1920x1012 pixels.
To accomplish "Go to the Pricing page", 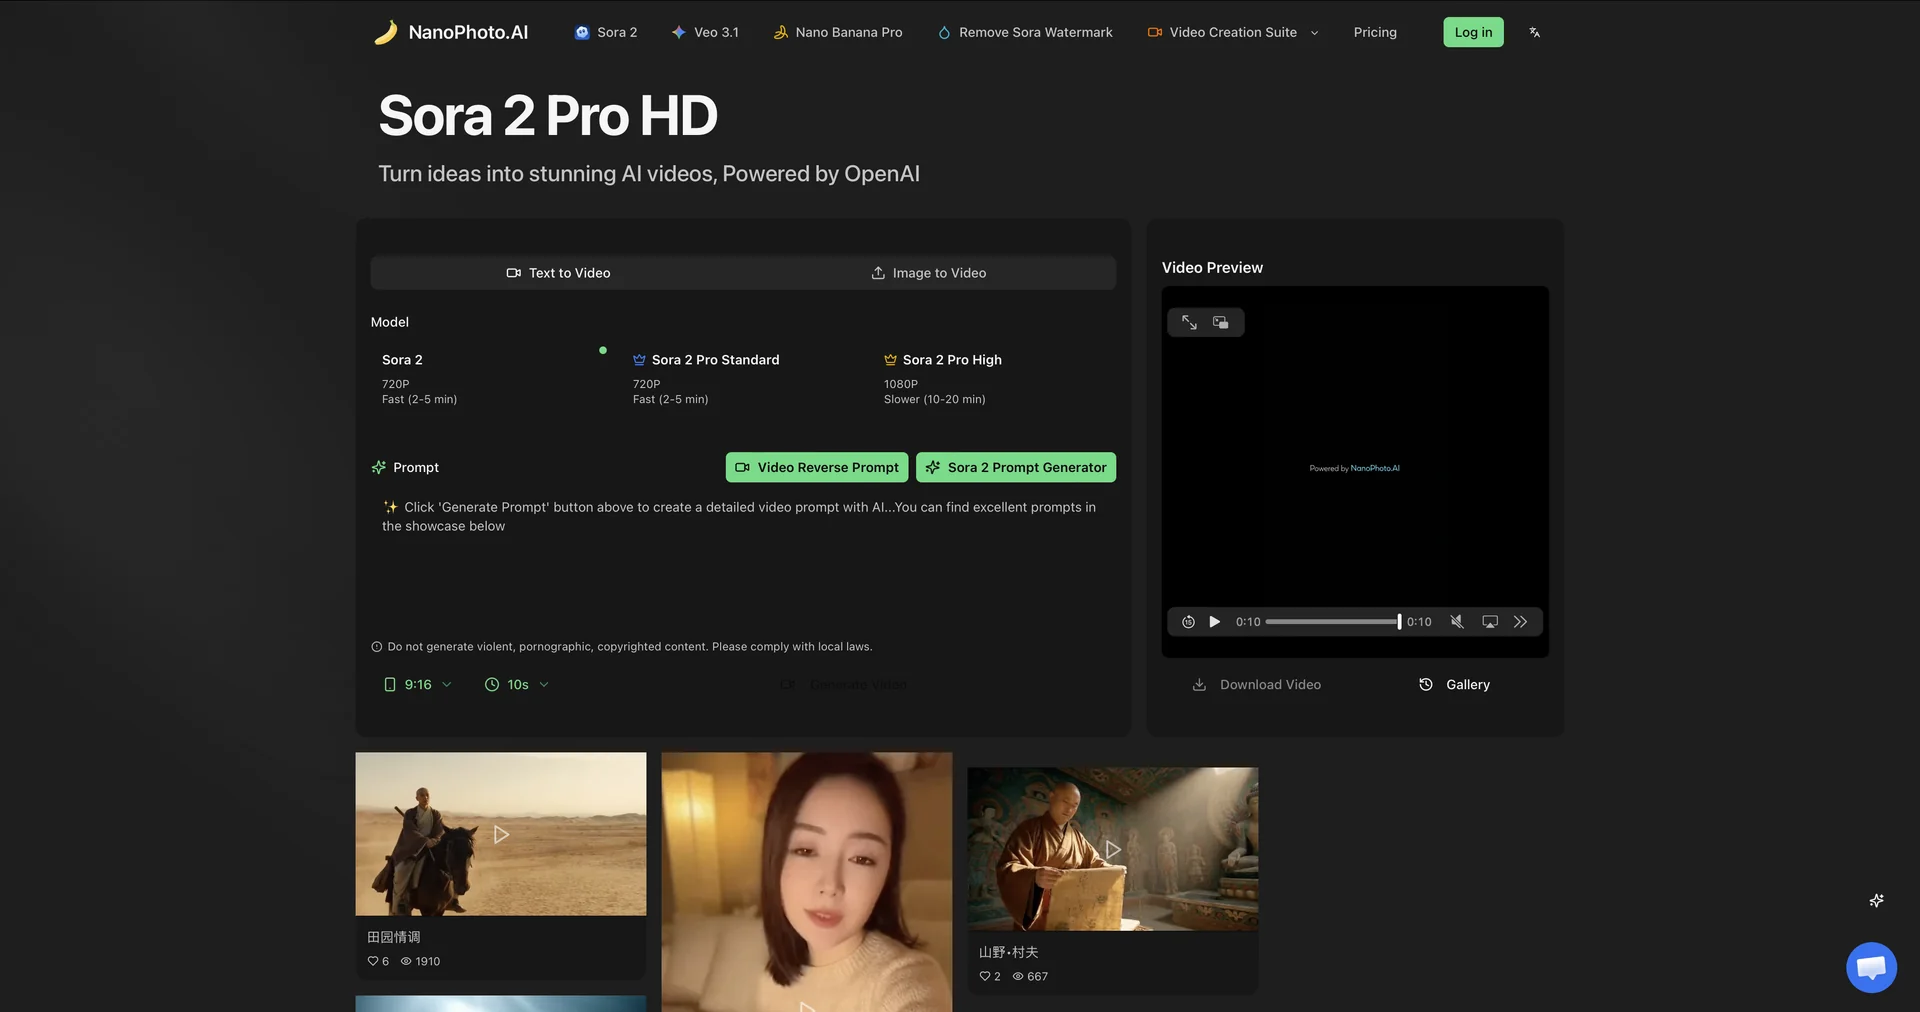I will click(x=1375, y=32).
